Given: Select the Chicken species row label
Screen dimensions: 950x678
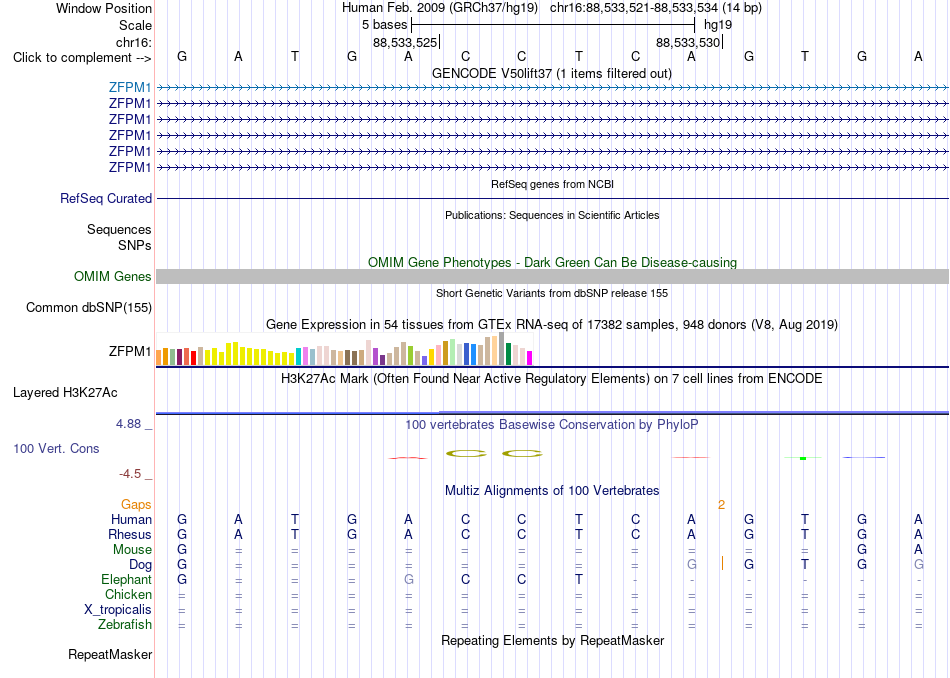Looking at the screenshot, I should point(128,594).
